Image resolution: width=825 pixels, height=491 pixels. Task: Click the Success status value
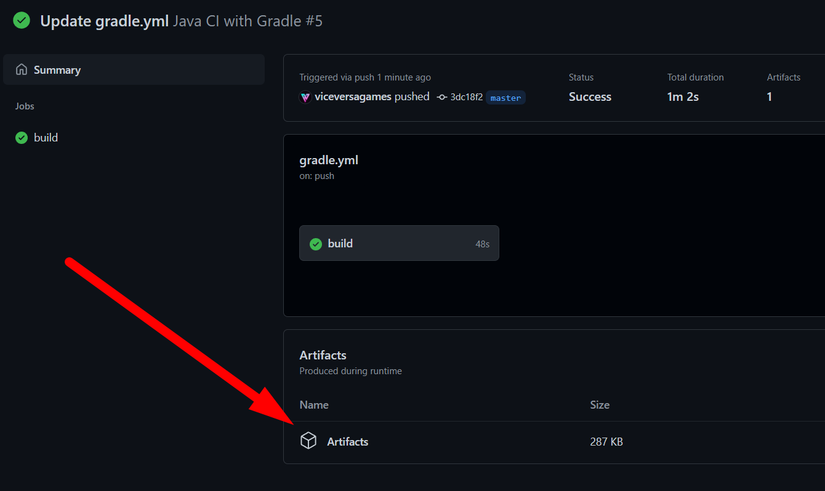[590, 97]
